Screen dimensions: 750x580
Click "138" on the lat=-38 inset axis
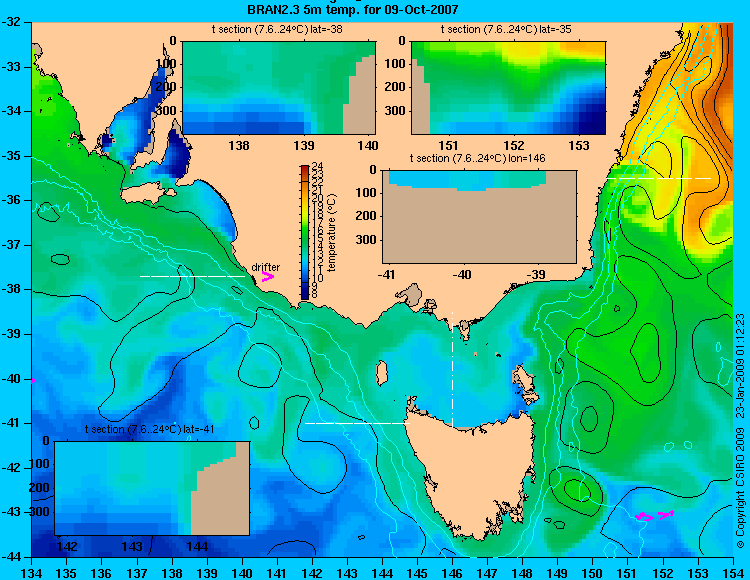tap(239, 145)
